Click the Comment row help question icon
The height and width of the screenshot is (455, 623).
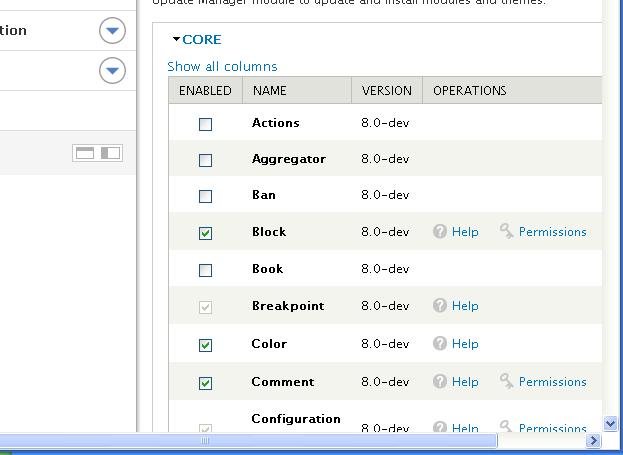pyautogui.click(x=440, y=381)
